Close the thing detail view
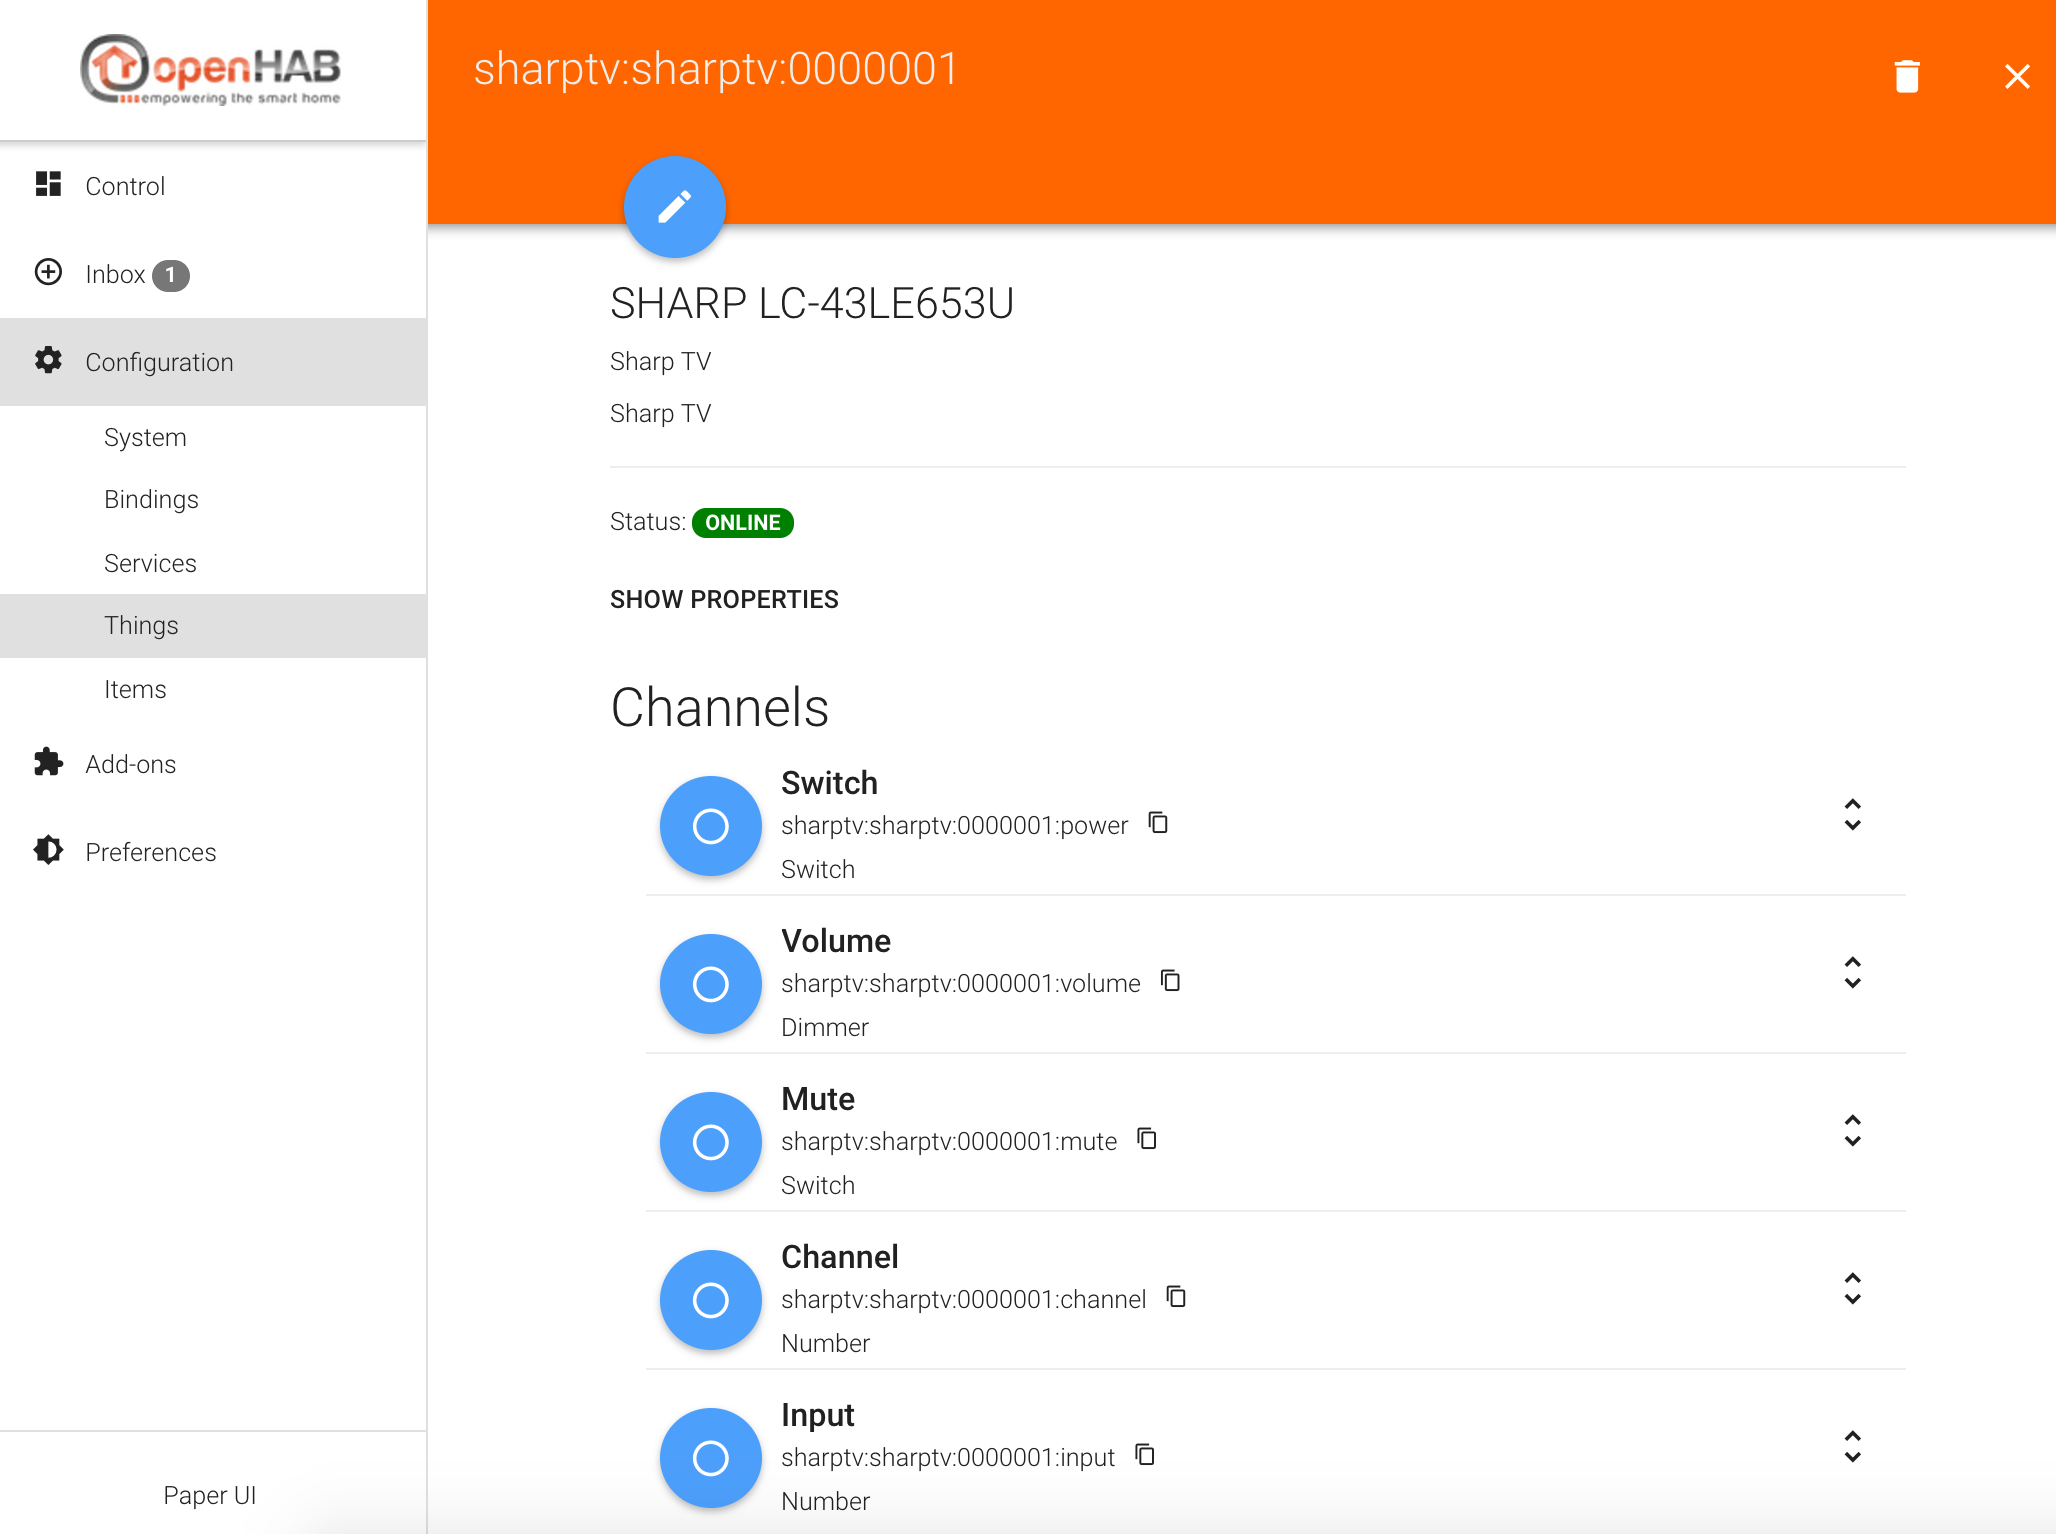Screen dimensions: 2056x1534 (x=2017, y=76)
